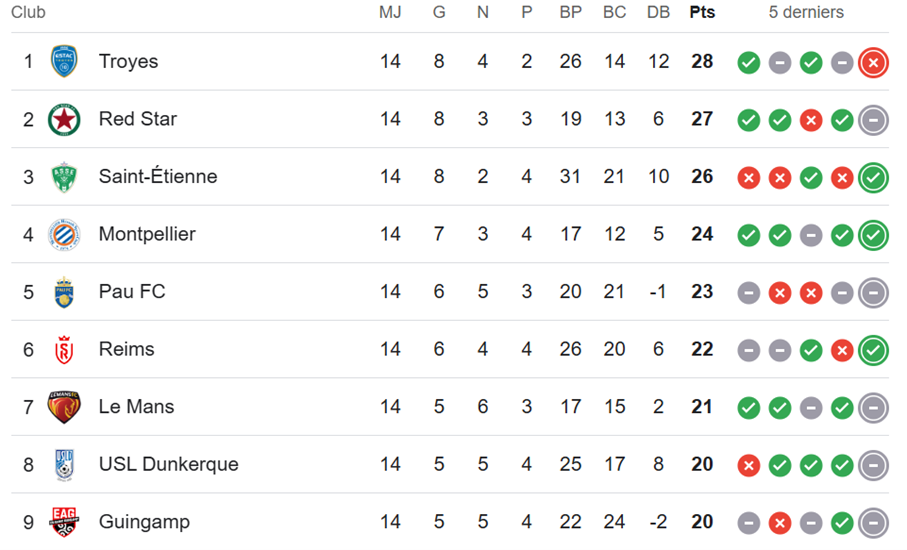The height and width of the screenshot is (550, 907).
Task: Open the Troyes team name link
Action: pos(128,61)
